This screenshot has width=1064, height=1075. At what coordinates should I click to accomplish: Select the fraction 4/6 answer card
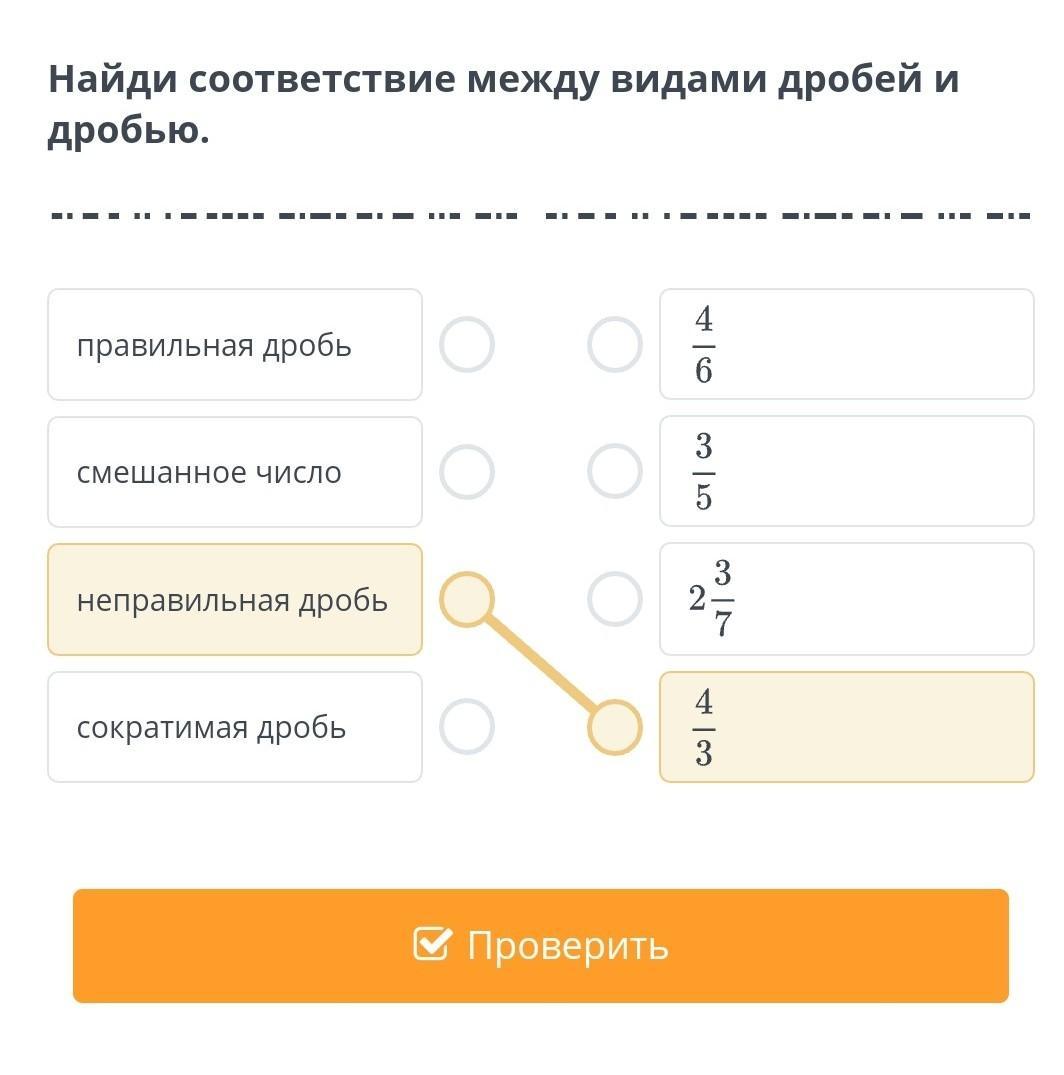click(846, 345)
